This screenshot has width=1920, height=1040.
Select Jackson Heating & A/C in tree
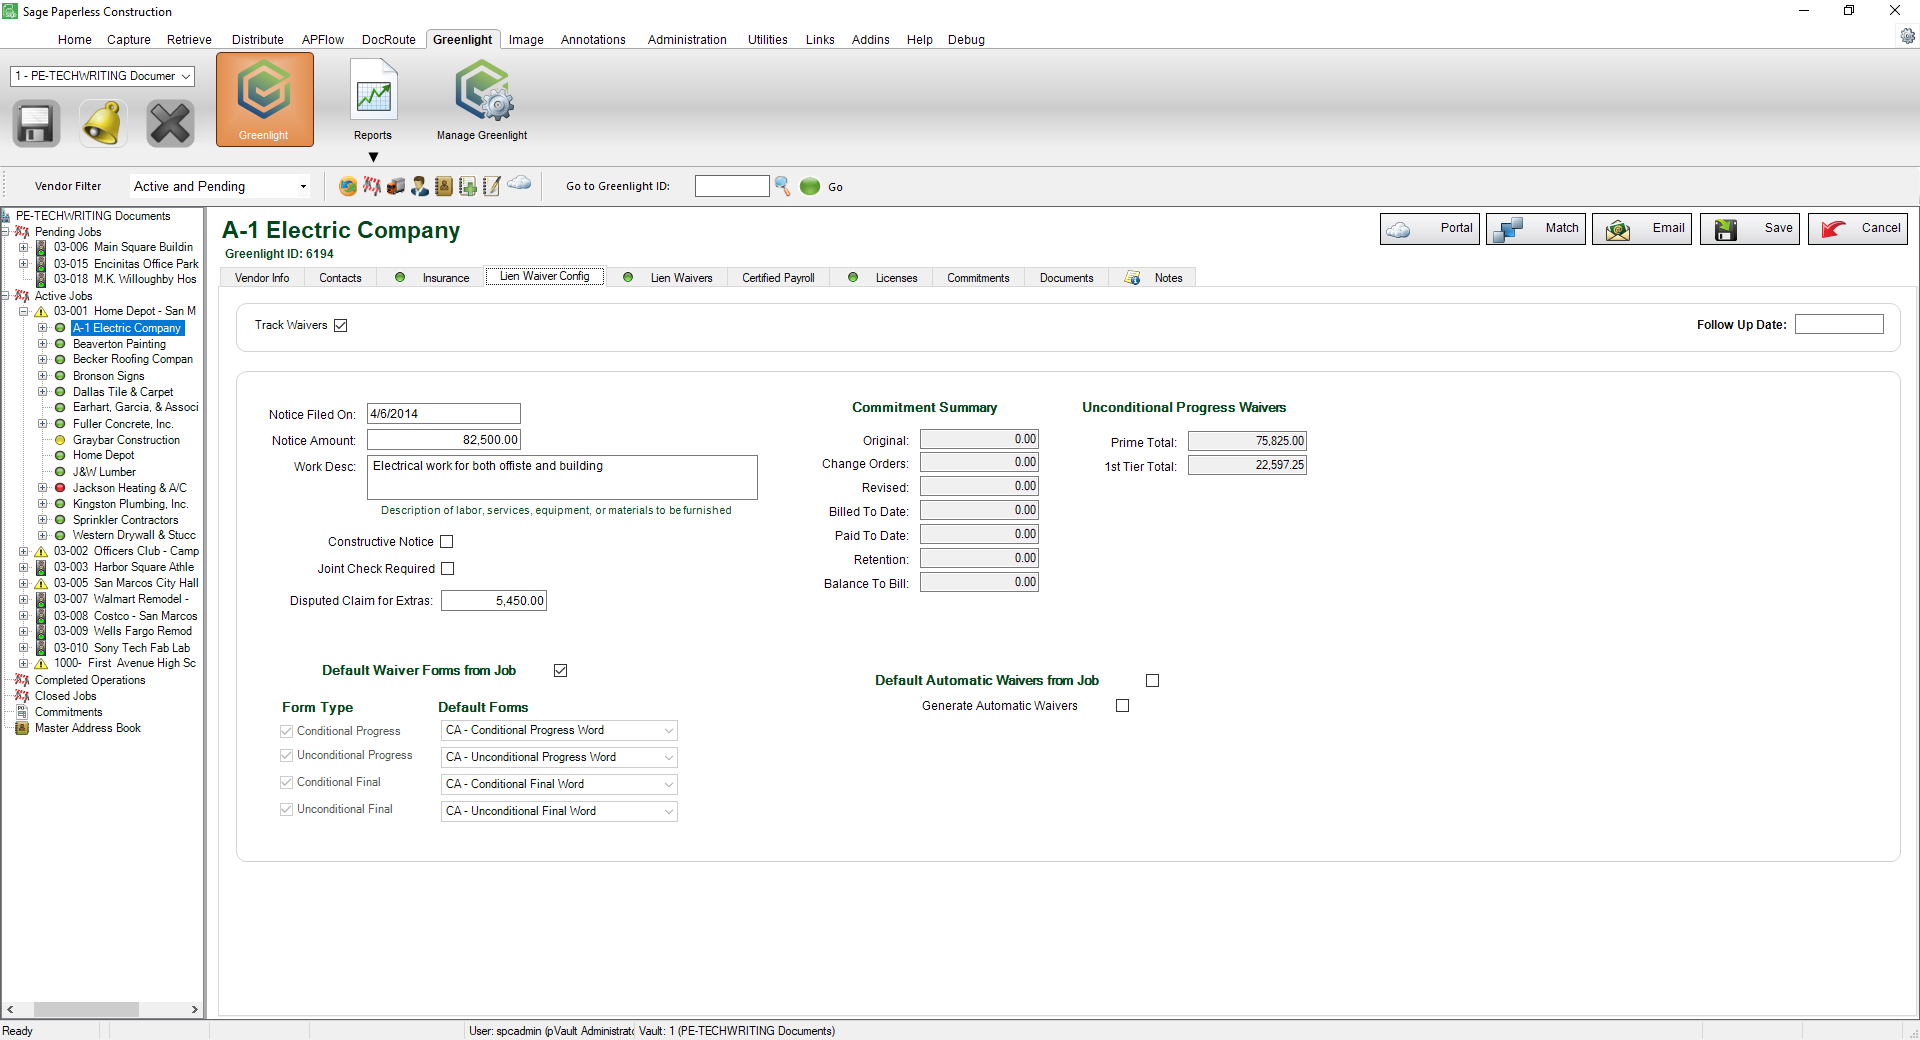(129, 488)
